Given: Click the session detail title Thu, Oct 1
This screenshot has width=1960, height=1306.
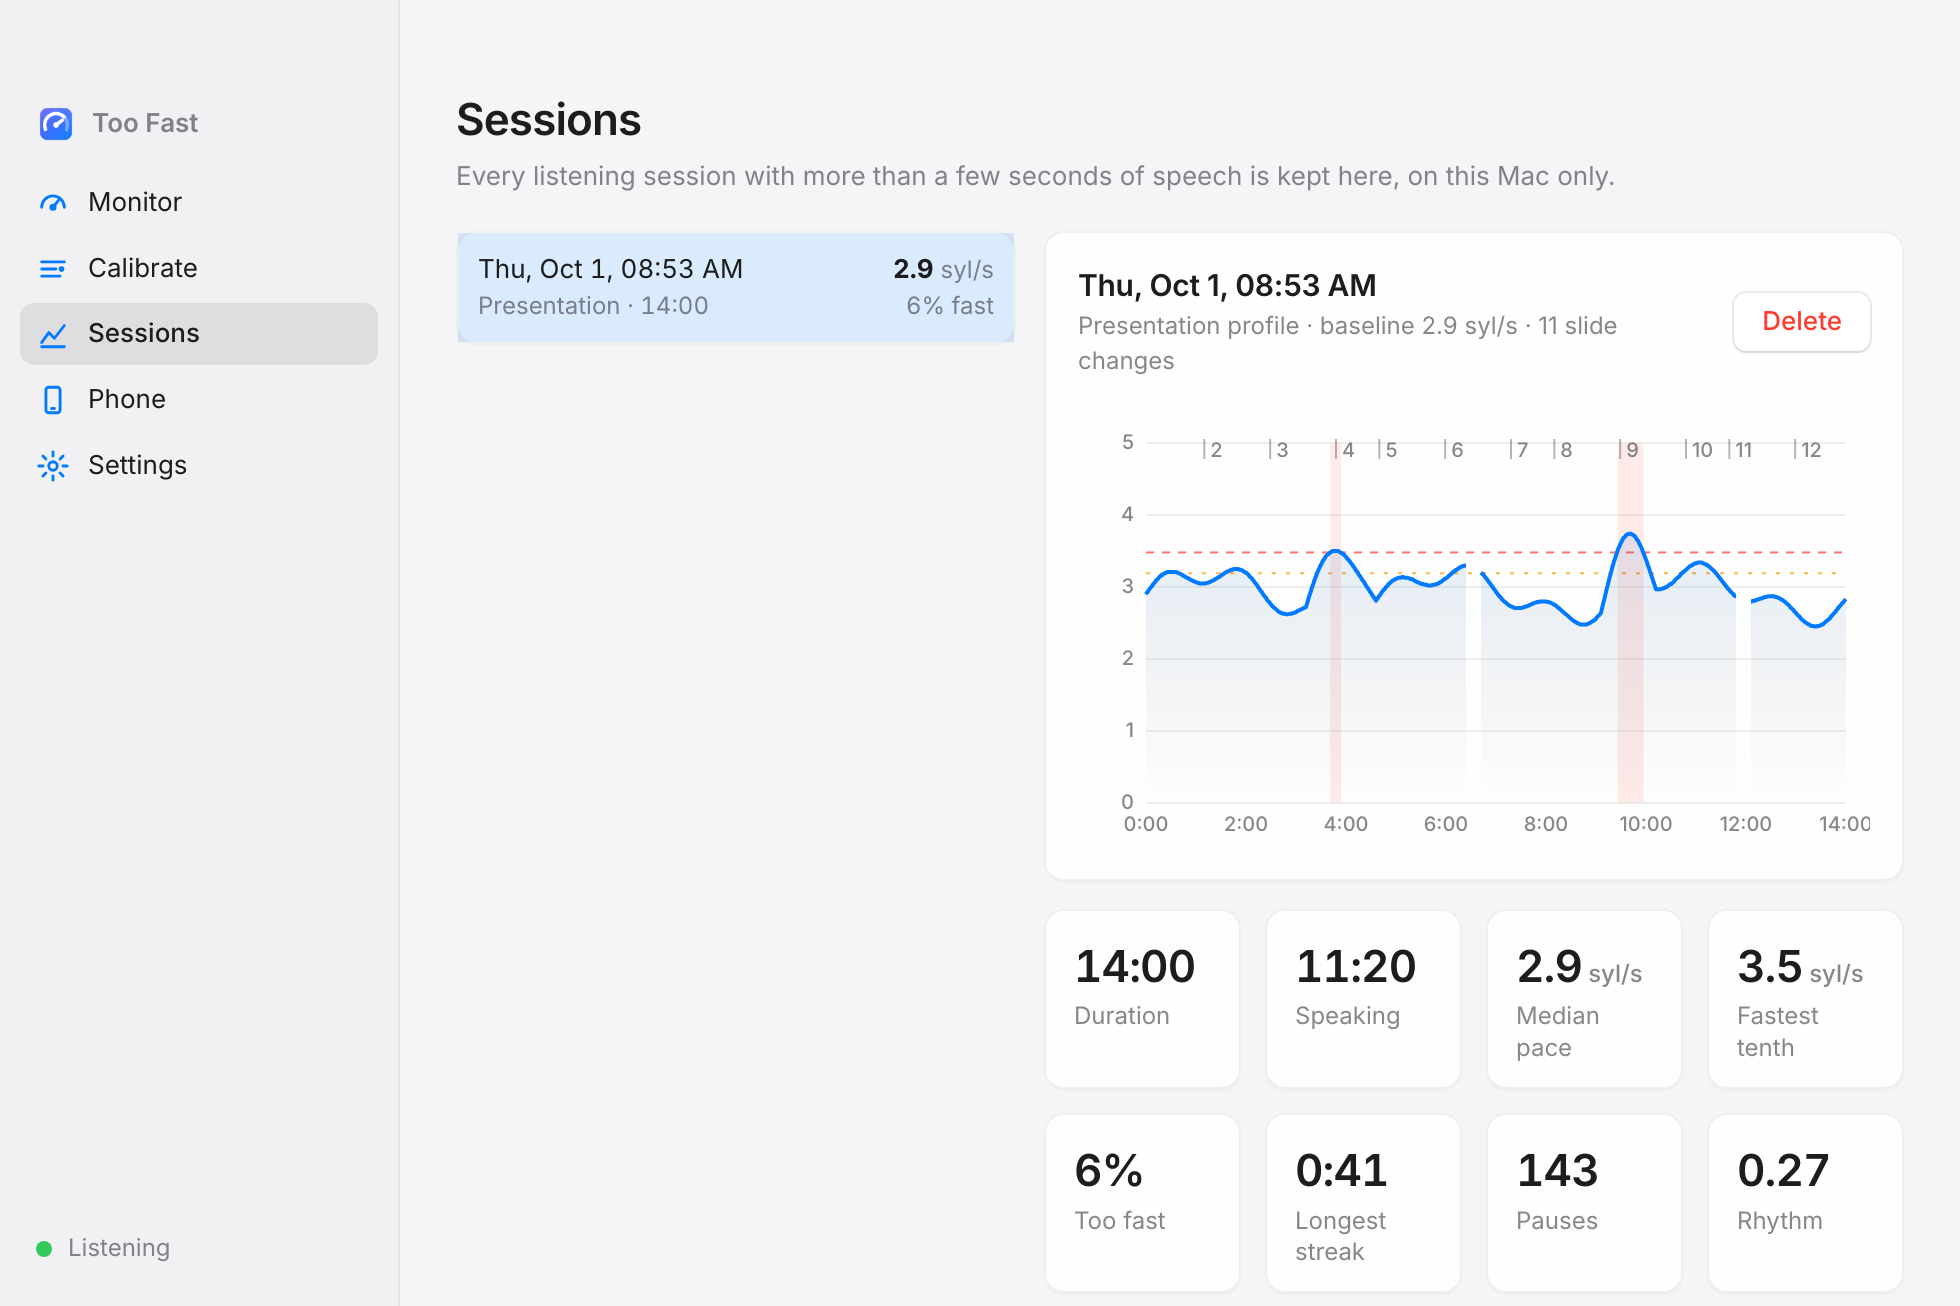Looking at the screenshot, I should [1227, 286].
